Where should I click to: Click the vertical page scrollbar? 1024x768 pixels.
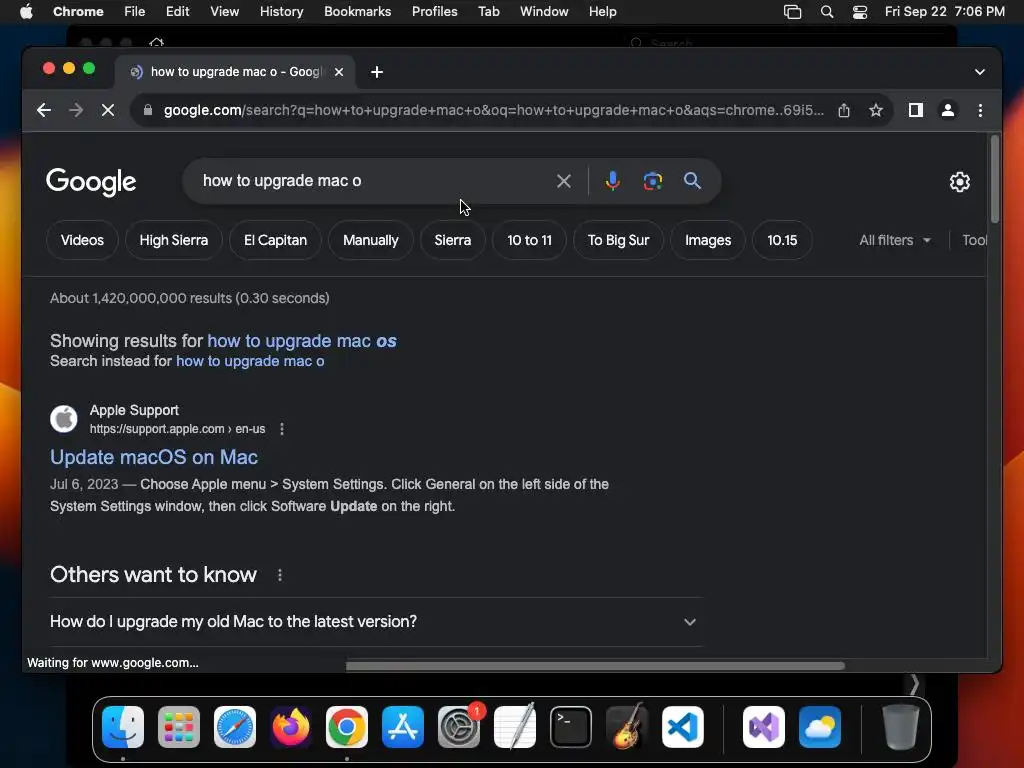995,180
